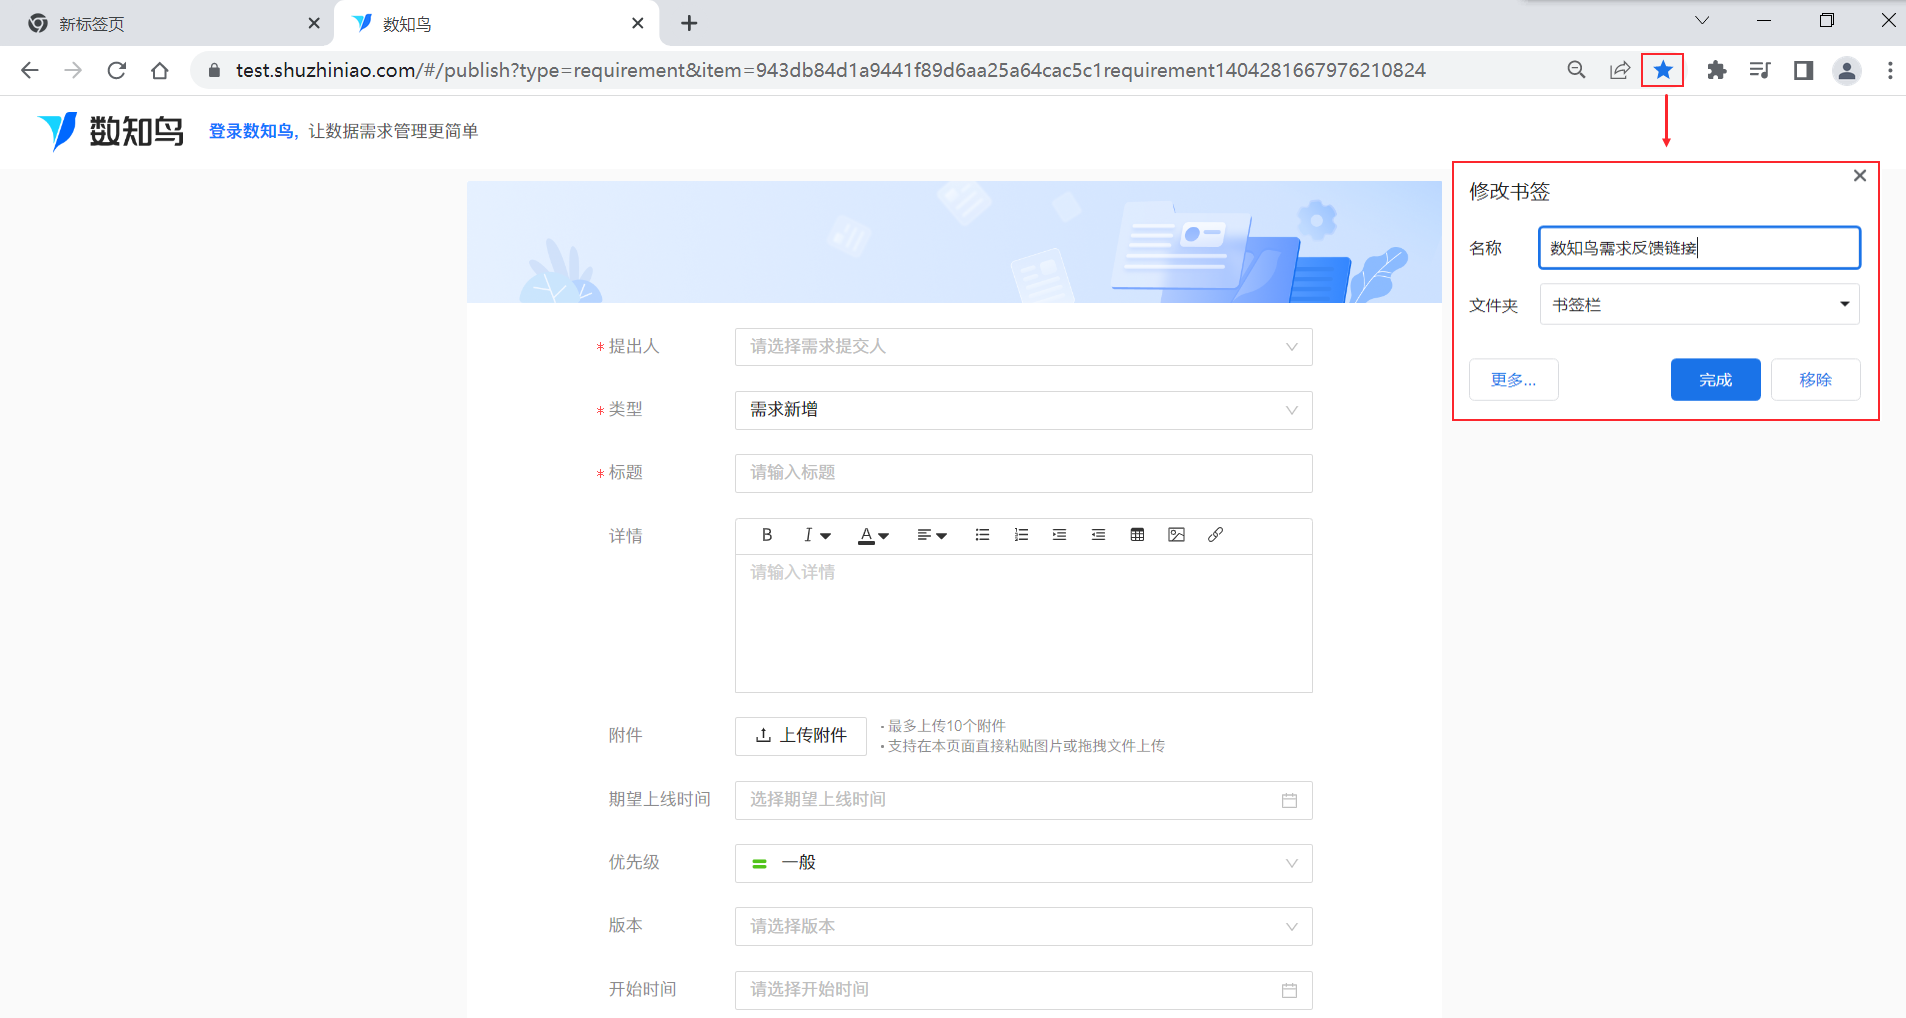Open the 开始时间 date picker
The width and height of the screenshot is (1906, 1018).
click(x=1023, y=990)
